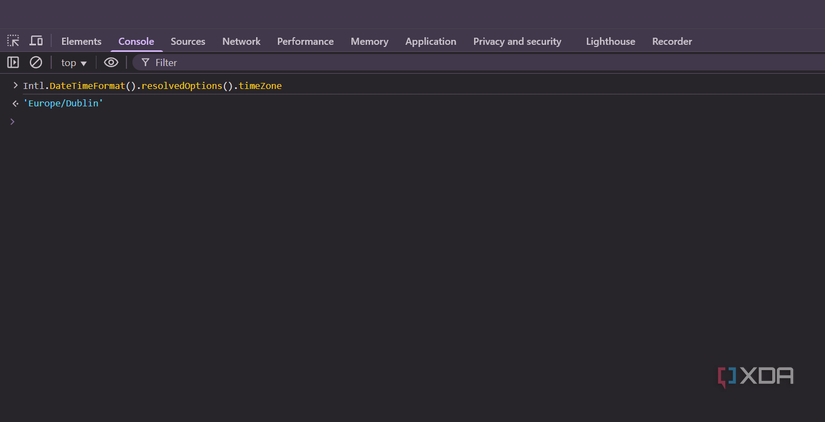Click the 'Europe/Dublin' output string

(x=64, y=103)
